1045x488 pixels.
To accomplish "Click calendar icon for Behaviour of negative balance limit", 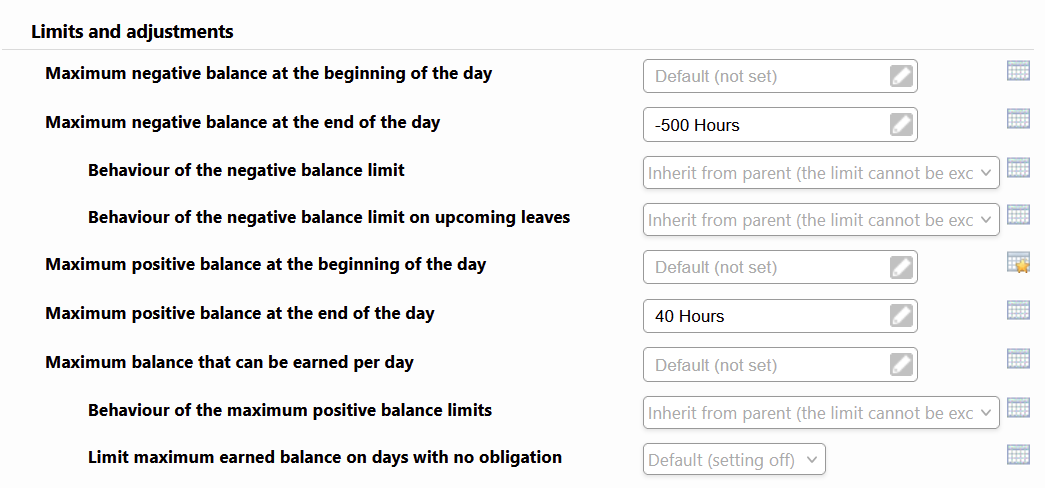I will pyautogui.click(x=1018, y=167).
